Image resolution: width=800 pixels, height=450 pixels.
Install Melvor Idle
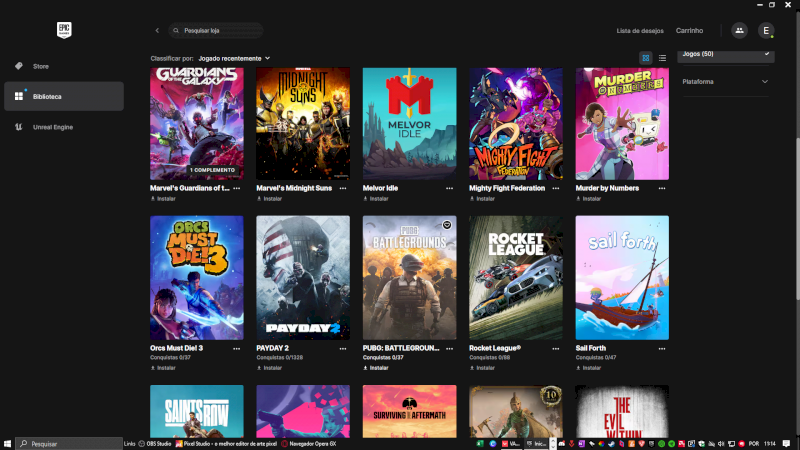click(376, 199)
